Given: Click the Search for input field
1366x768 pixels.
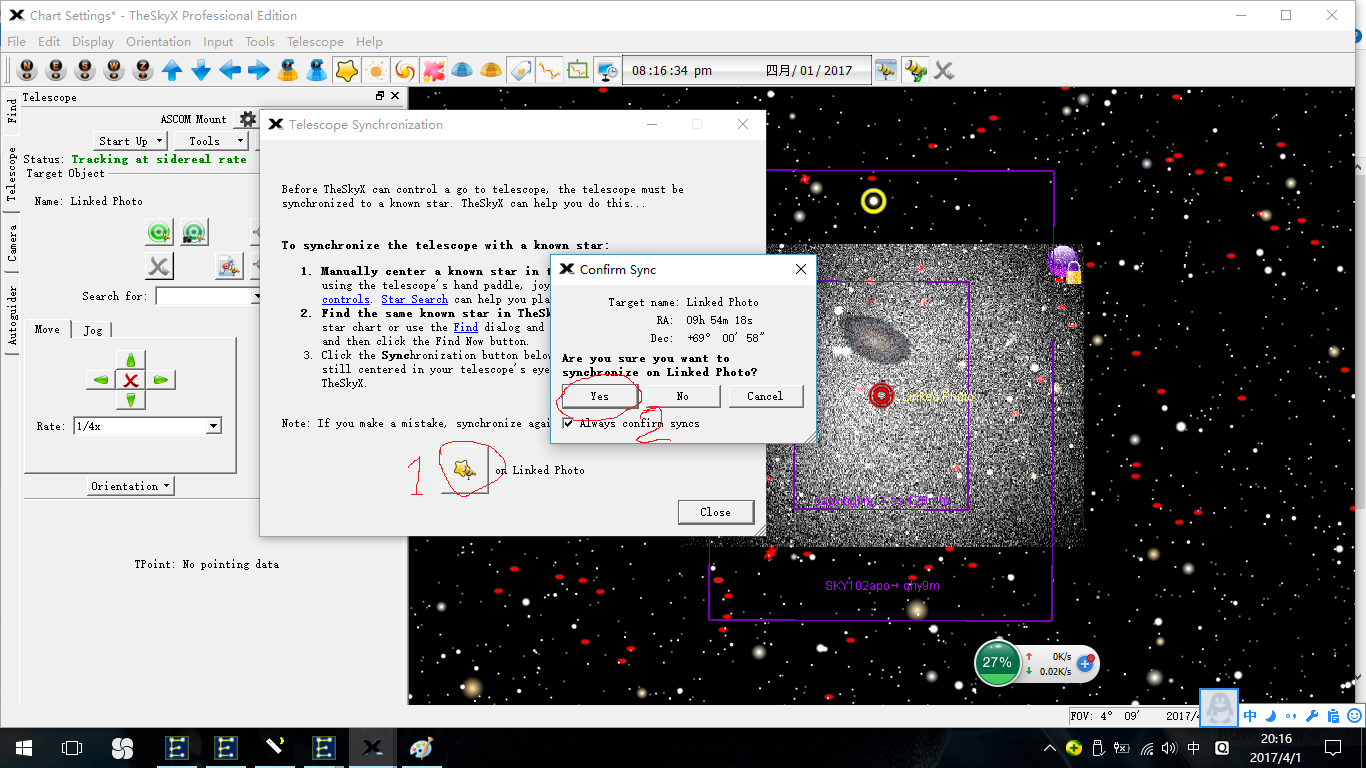Looking at the screenshot, I should 208,296.
